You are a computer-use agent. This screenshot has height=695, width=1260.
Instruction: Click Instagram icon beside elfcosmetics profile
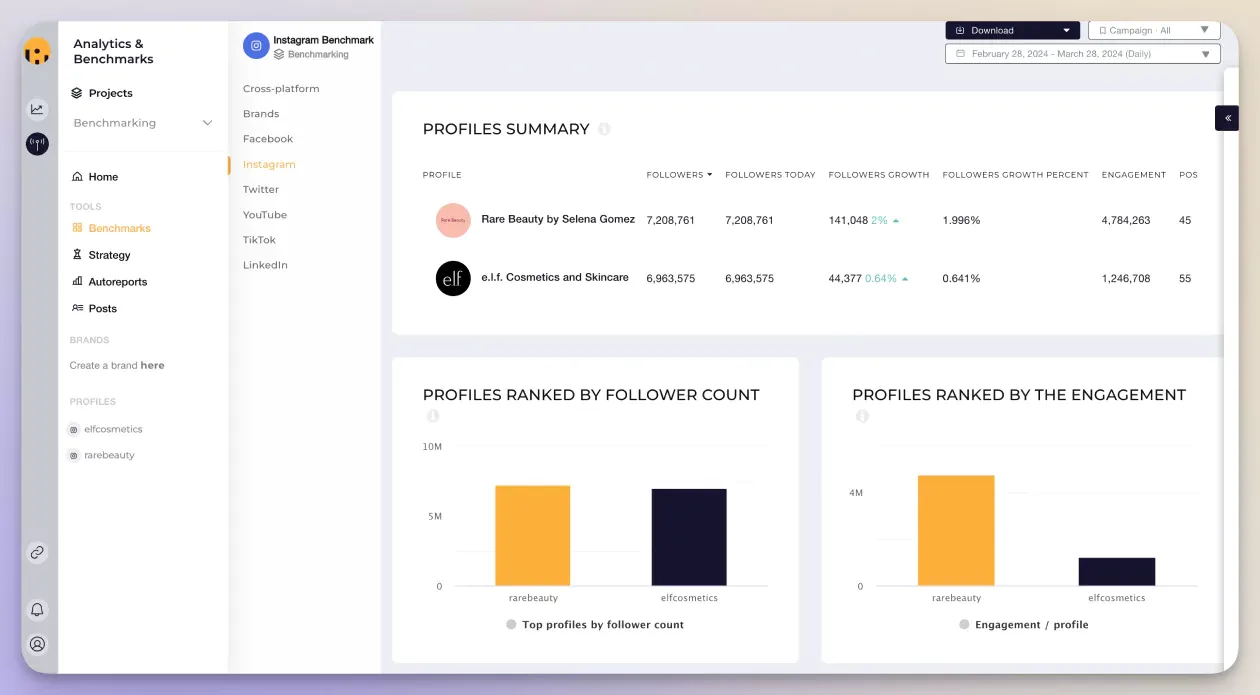(73, 430)
